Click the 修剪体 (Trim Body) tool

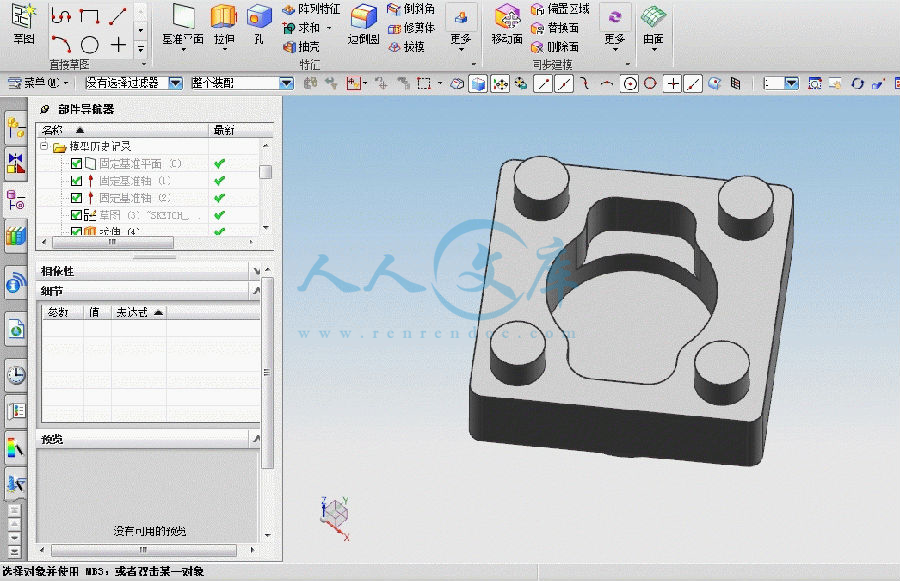[x=411, y=28]
